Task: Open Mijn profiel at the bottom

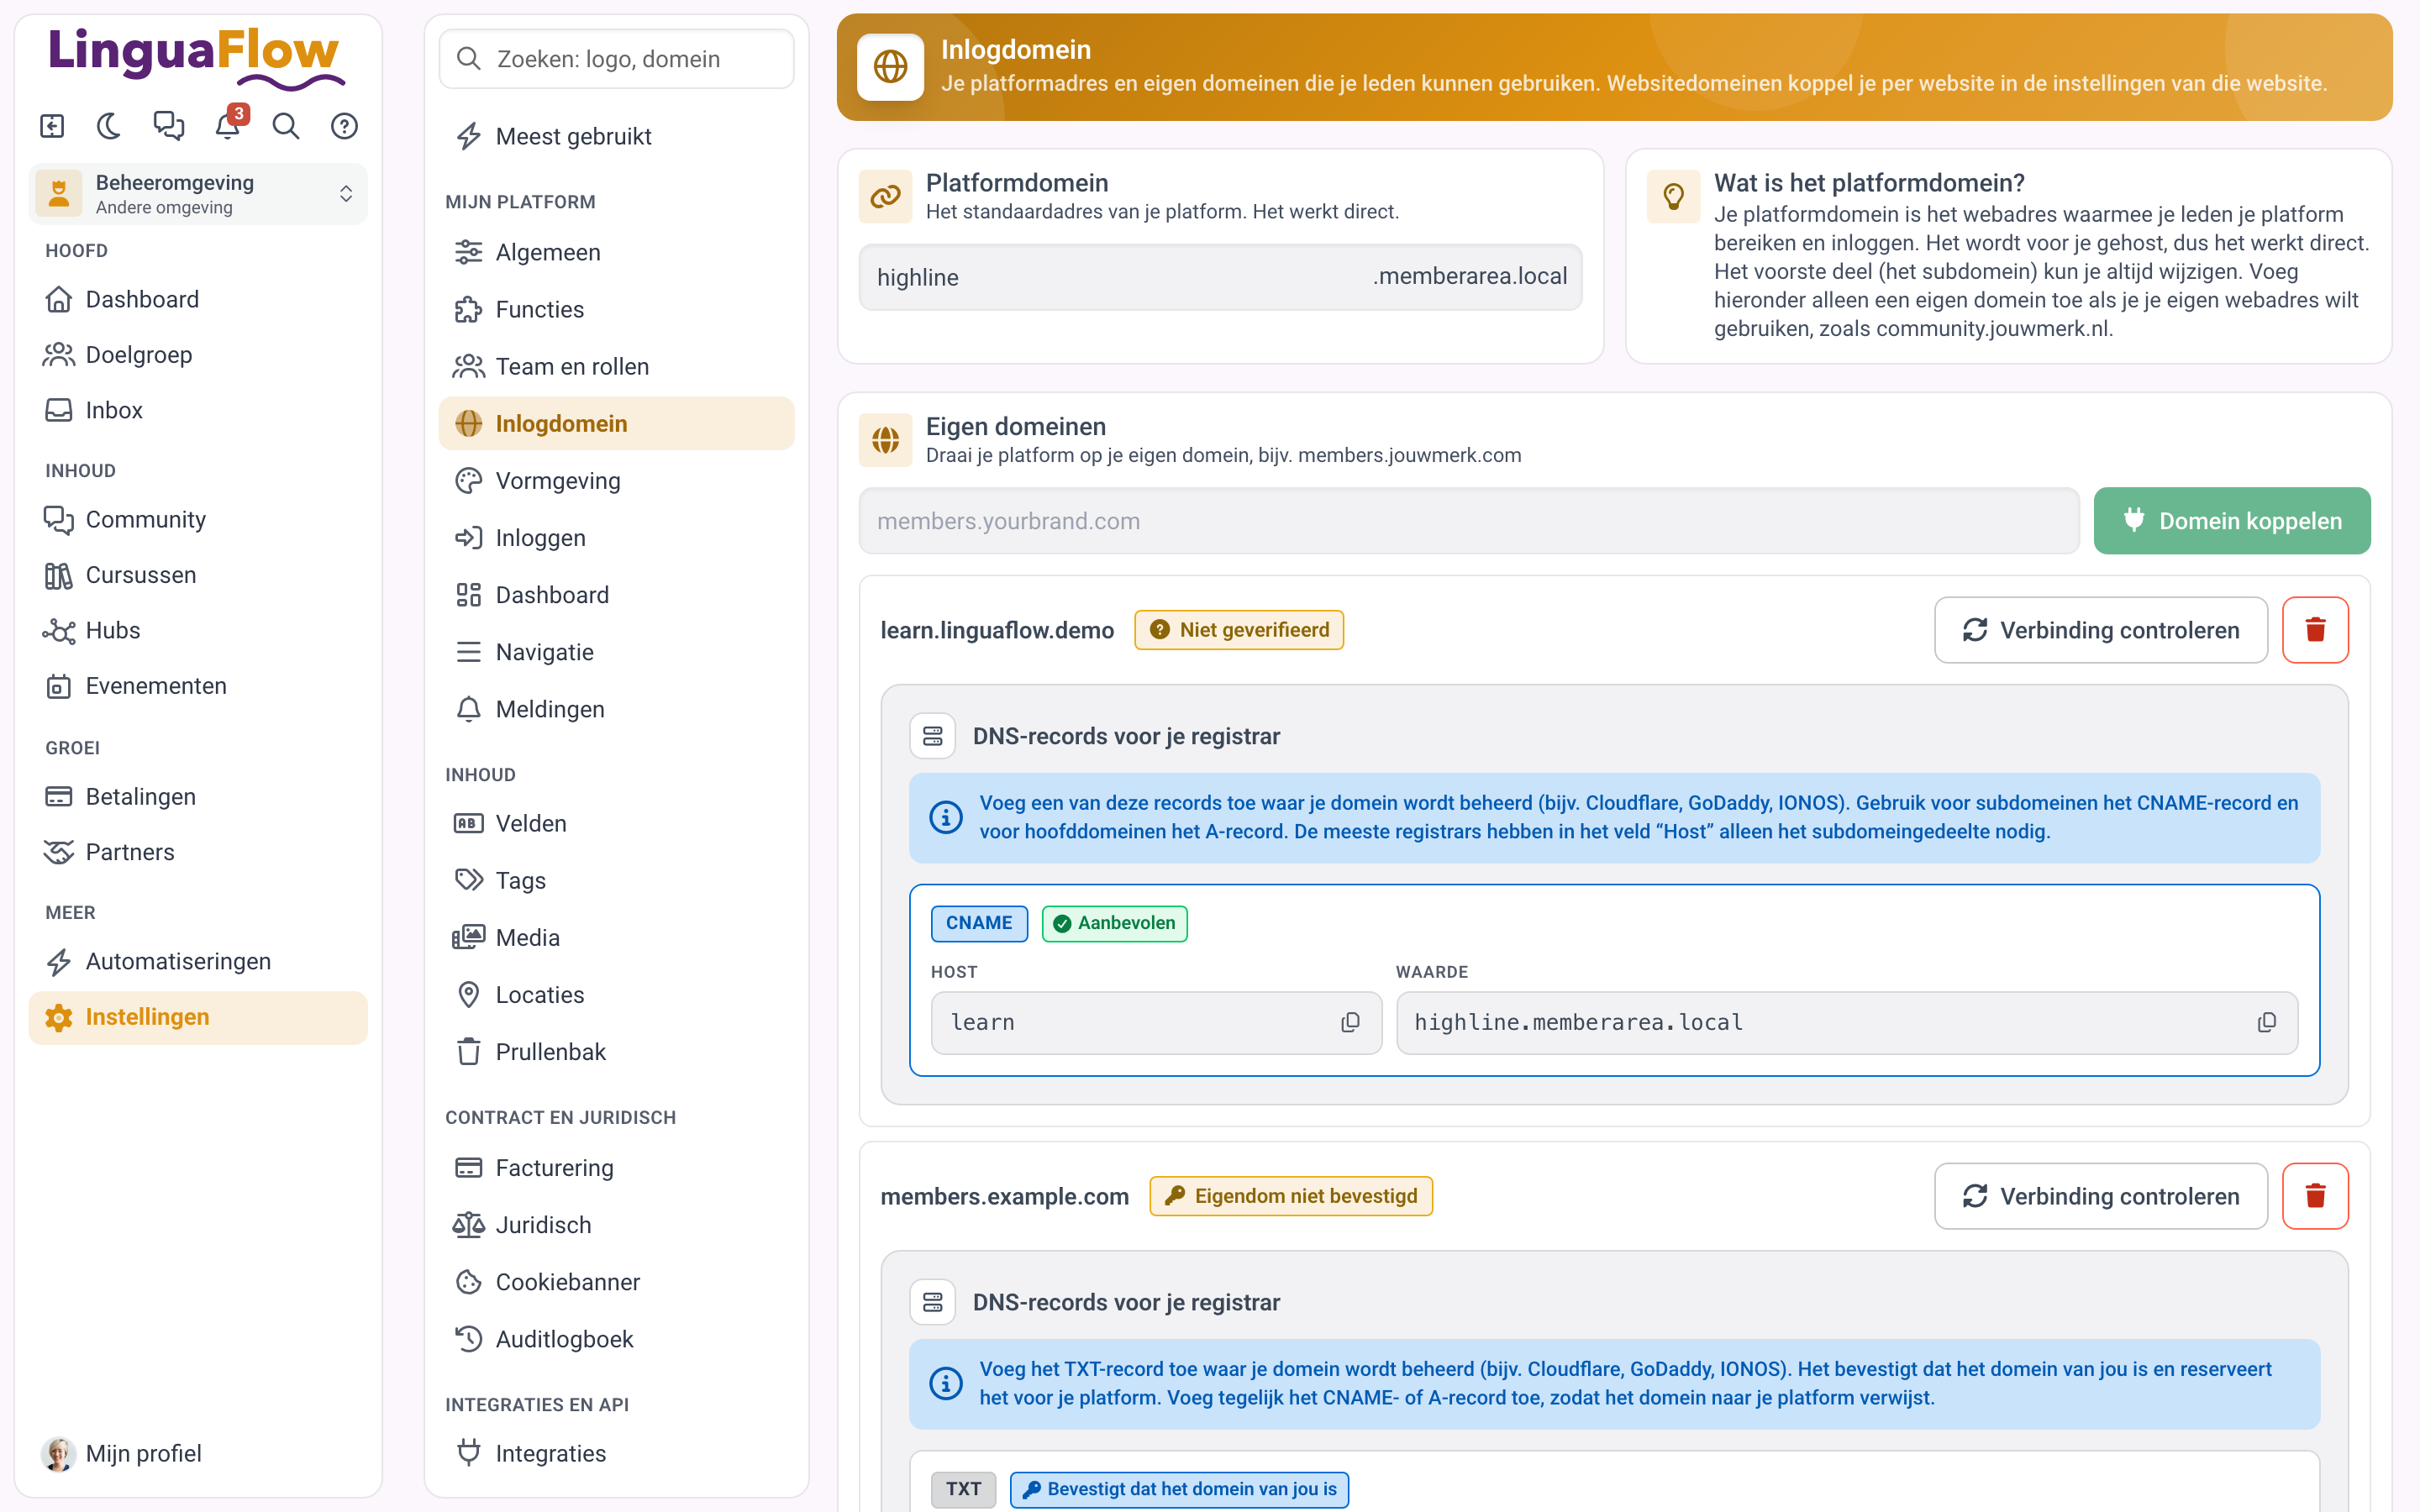Action: tap(198, 1453)
